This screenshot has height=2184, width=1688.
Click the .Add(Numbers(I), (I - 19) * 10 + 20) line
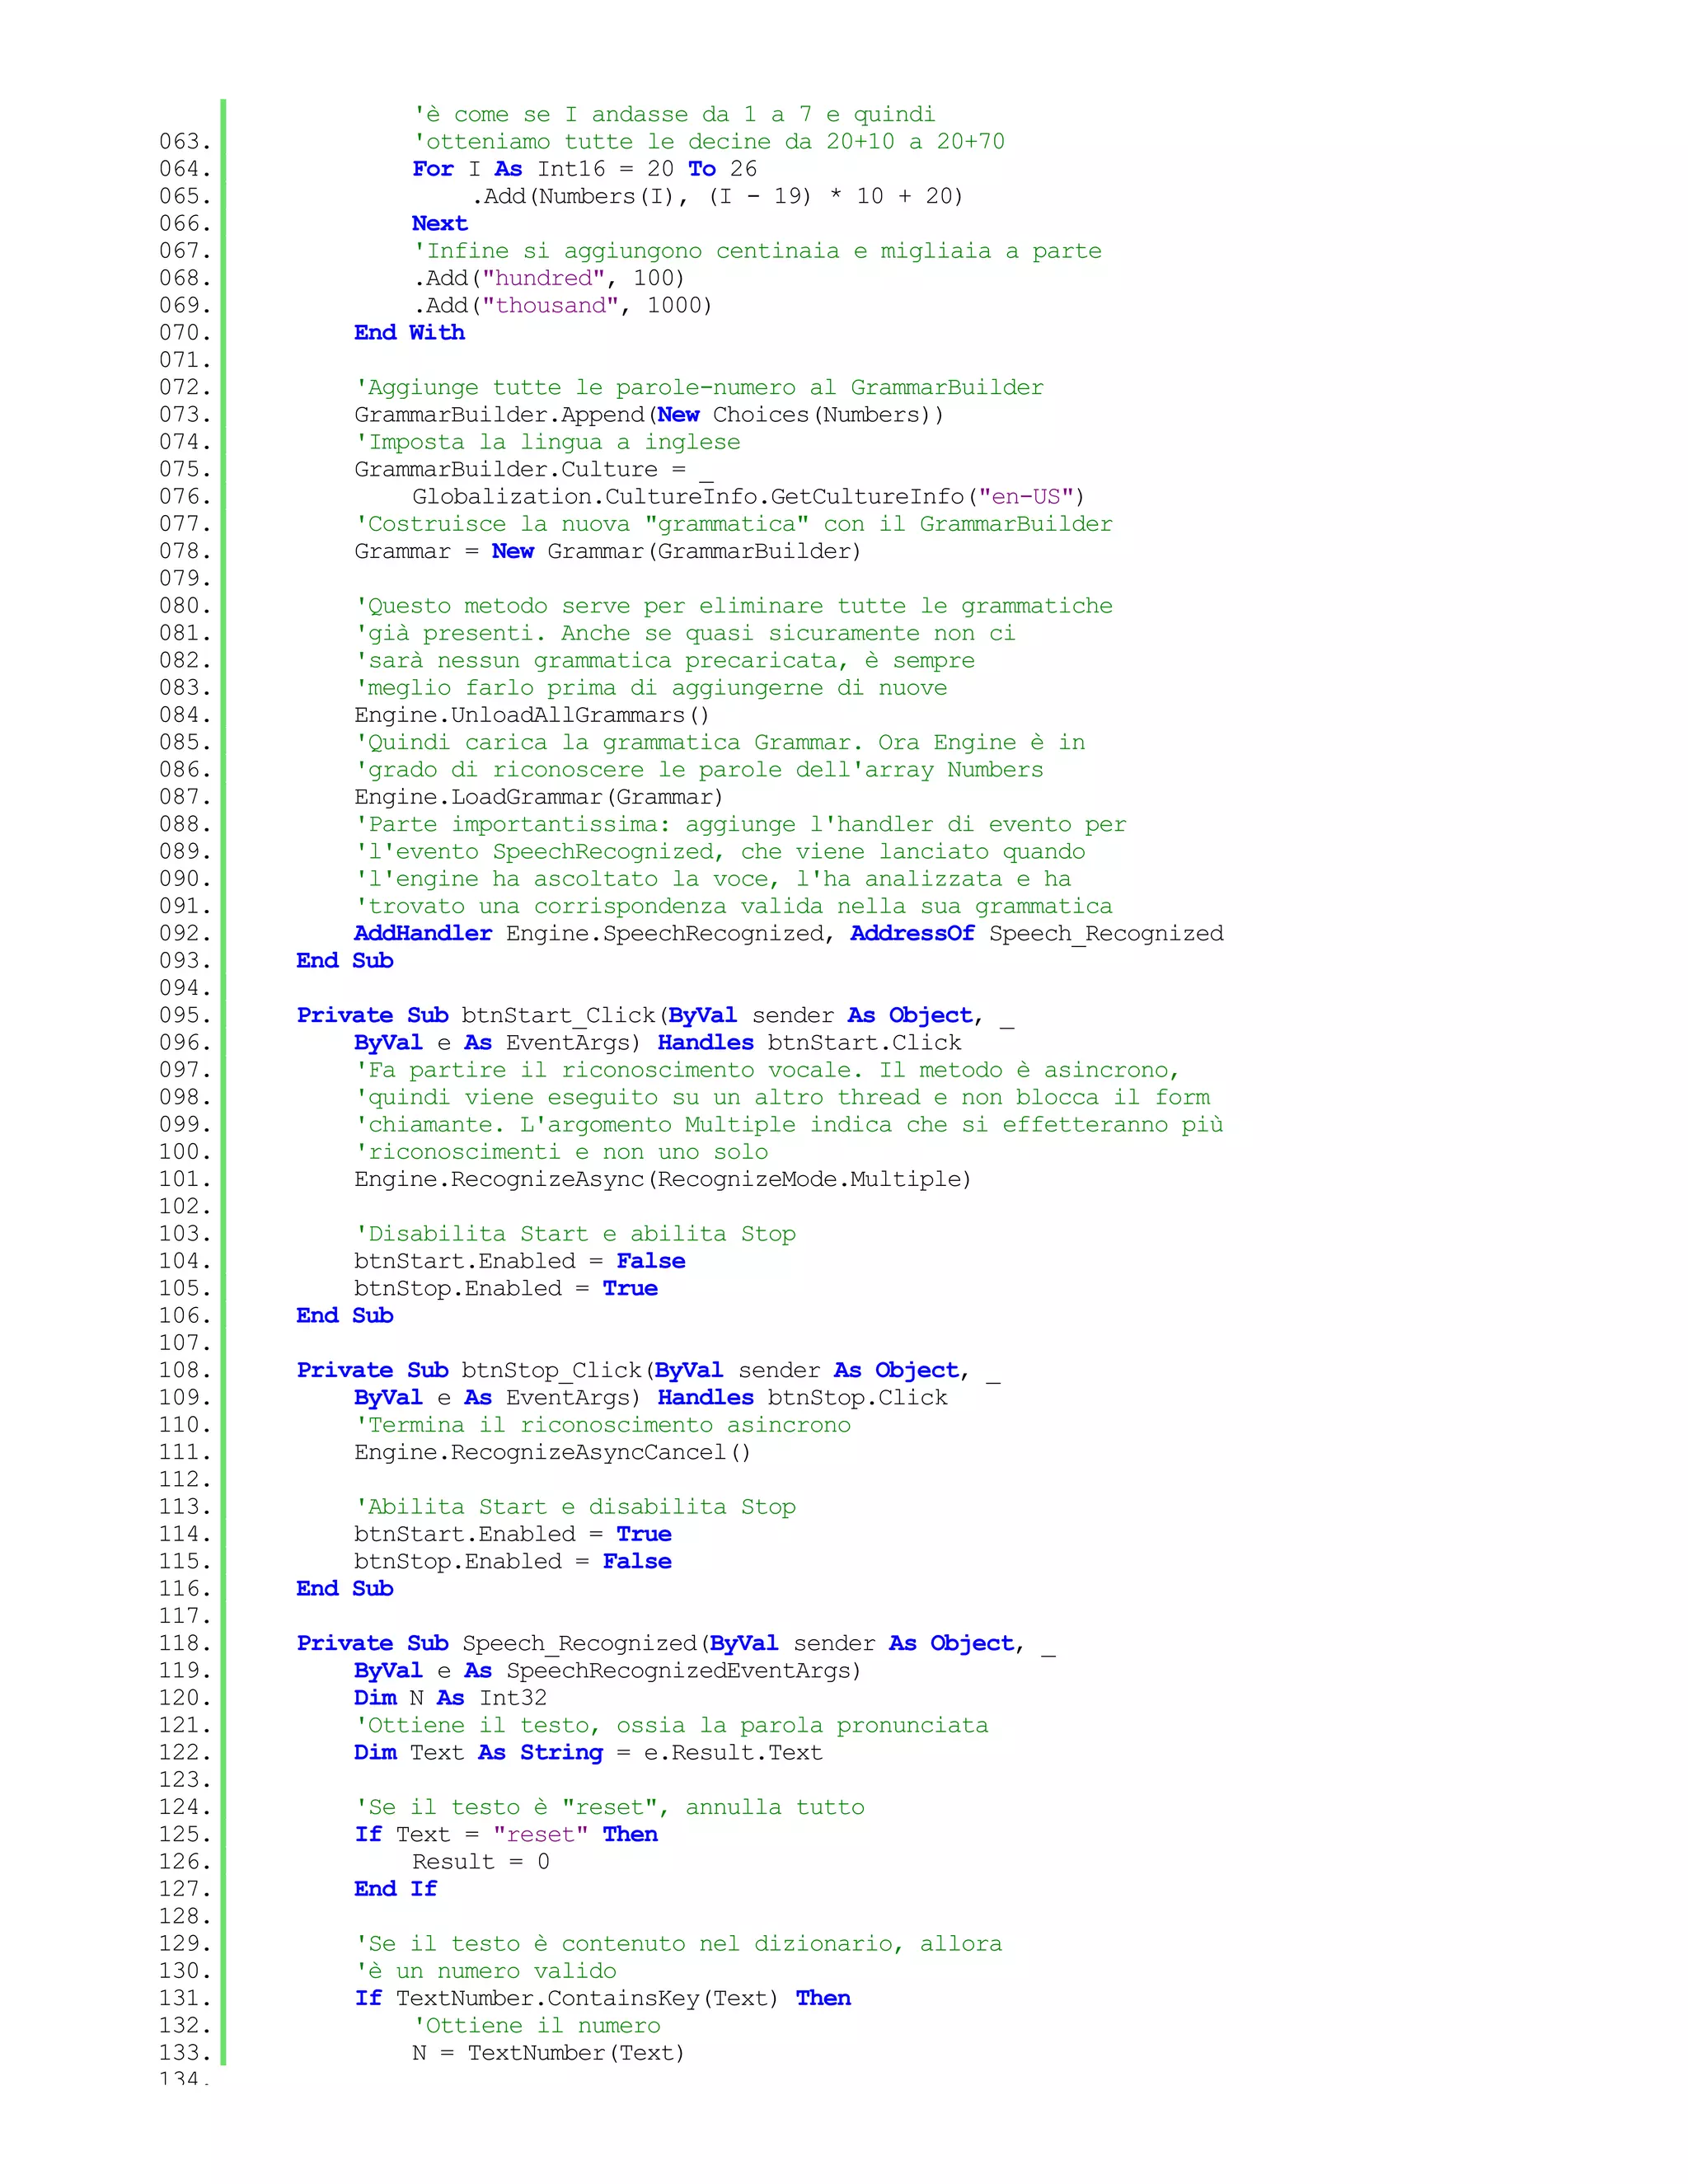(717, 196)
